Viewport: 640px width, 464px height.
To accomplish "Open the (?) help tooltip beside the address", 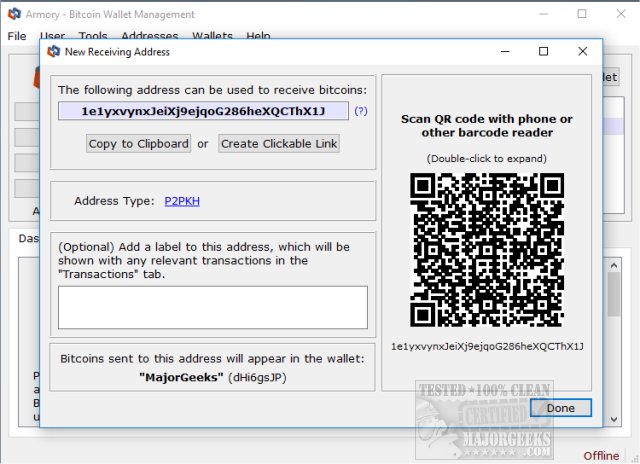I will (x=361, y=111).
